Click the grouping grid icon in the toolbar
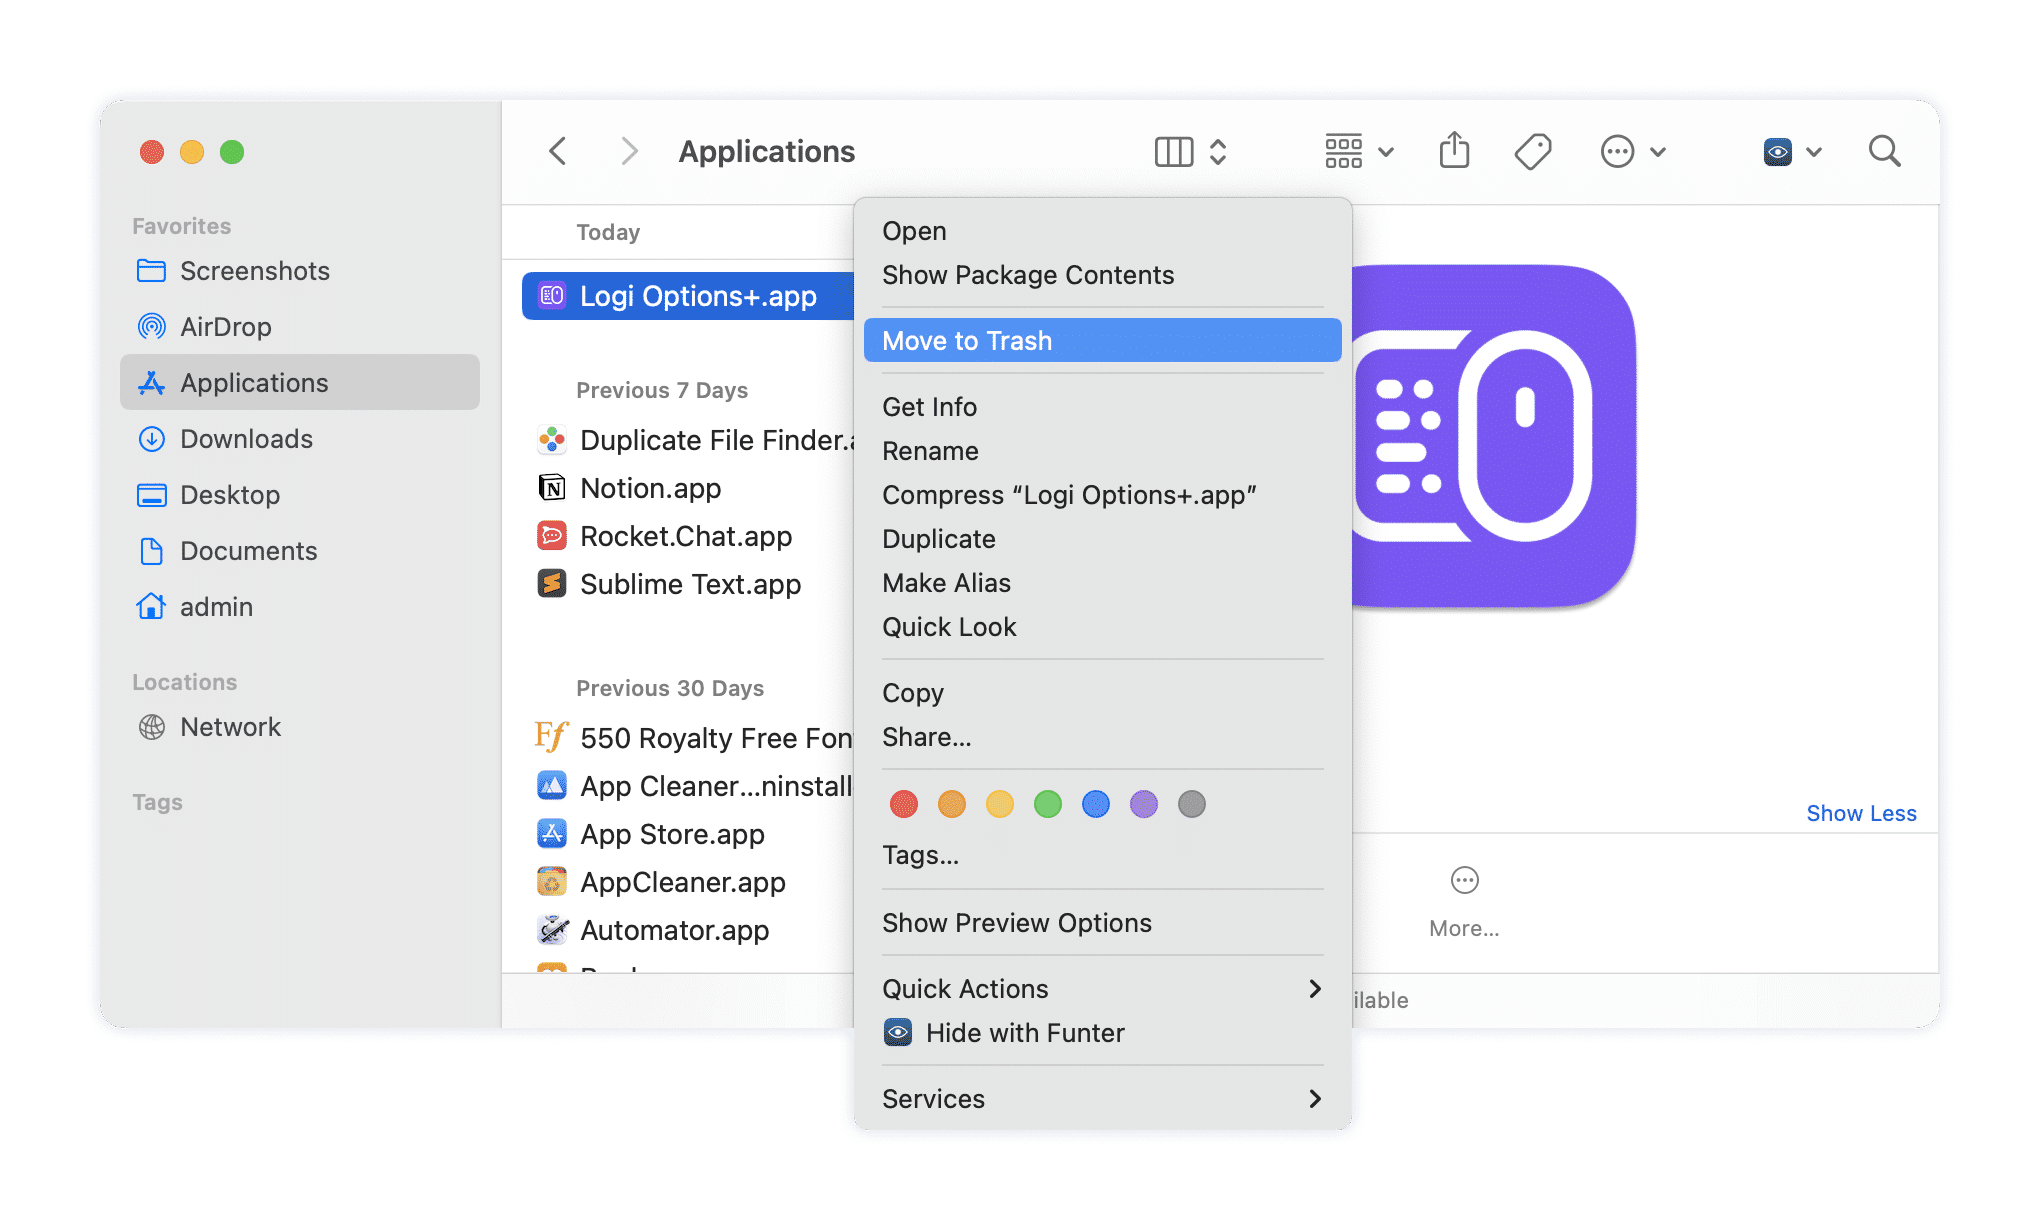 click(x=1343, y=151)
